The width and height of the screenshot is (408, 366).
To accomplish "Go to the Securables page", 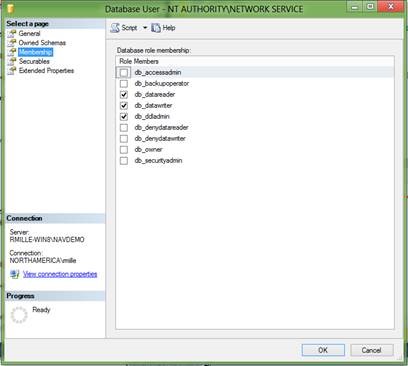I will (34, 61).
